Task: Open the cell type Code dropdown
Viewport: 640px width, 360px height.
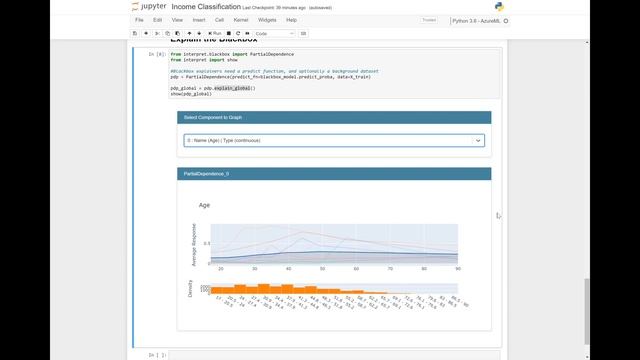Action: click(x=274, y=33)
